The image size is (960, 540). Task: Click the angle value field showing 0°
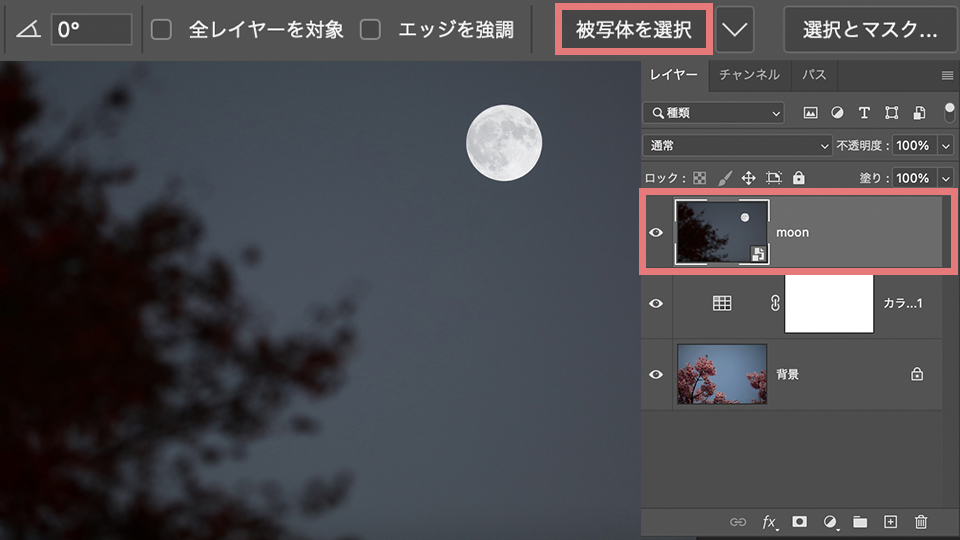point(92,29)
